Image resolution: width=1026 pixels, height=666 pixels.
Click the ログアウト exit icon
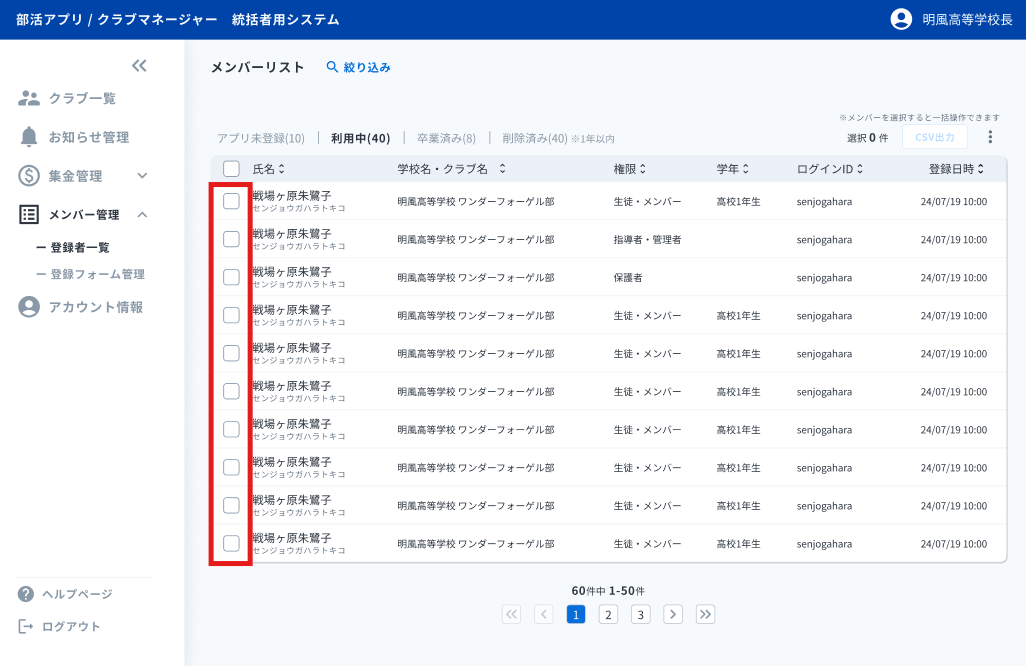tap(26, 627)
